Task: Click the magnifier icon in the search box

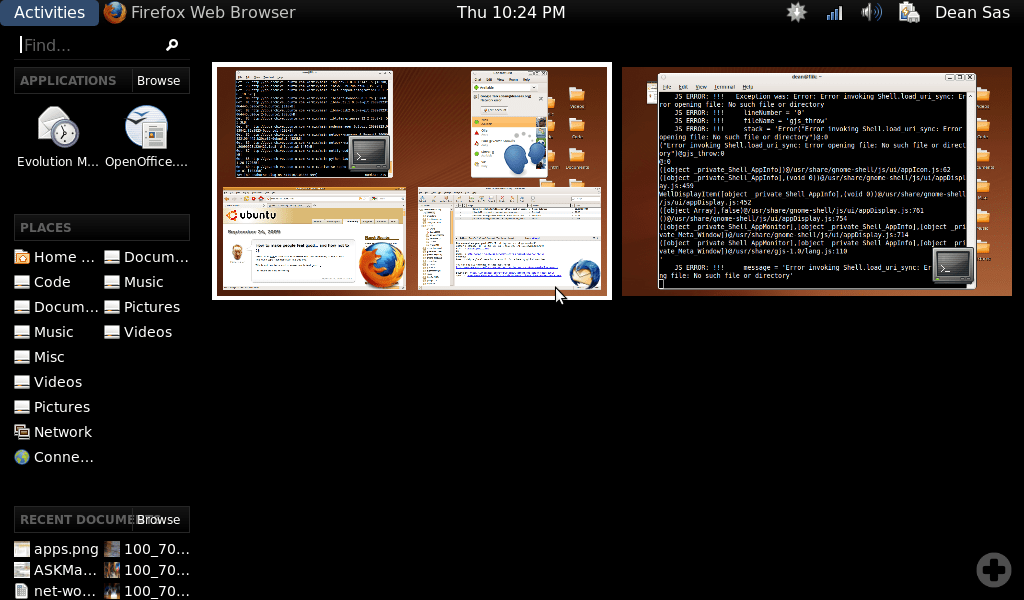Action: pyautogui.click(x=172, y=45)
